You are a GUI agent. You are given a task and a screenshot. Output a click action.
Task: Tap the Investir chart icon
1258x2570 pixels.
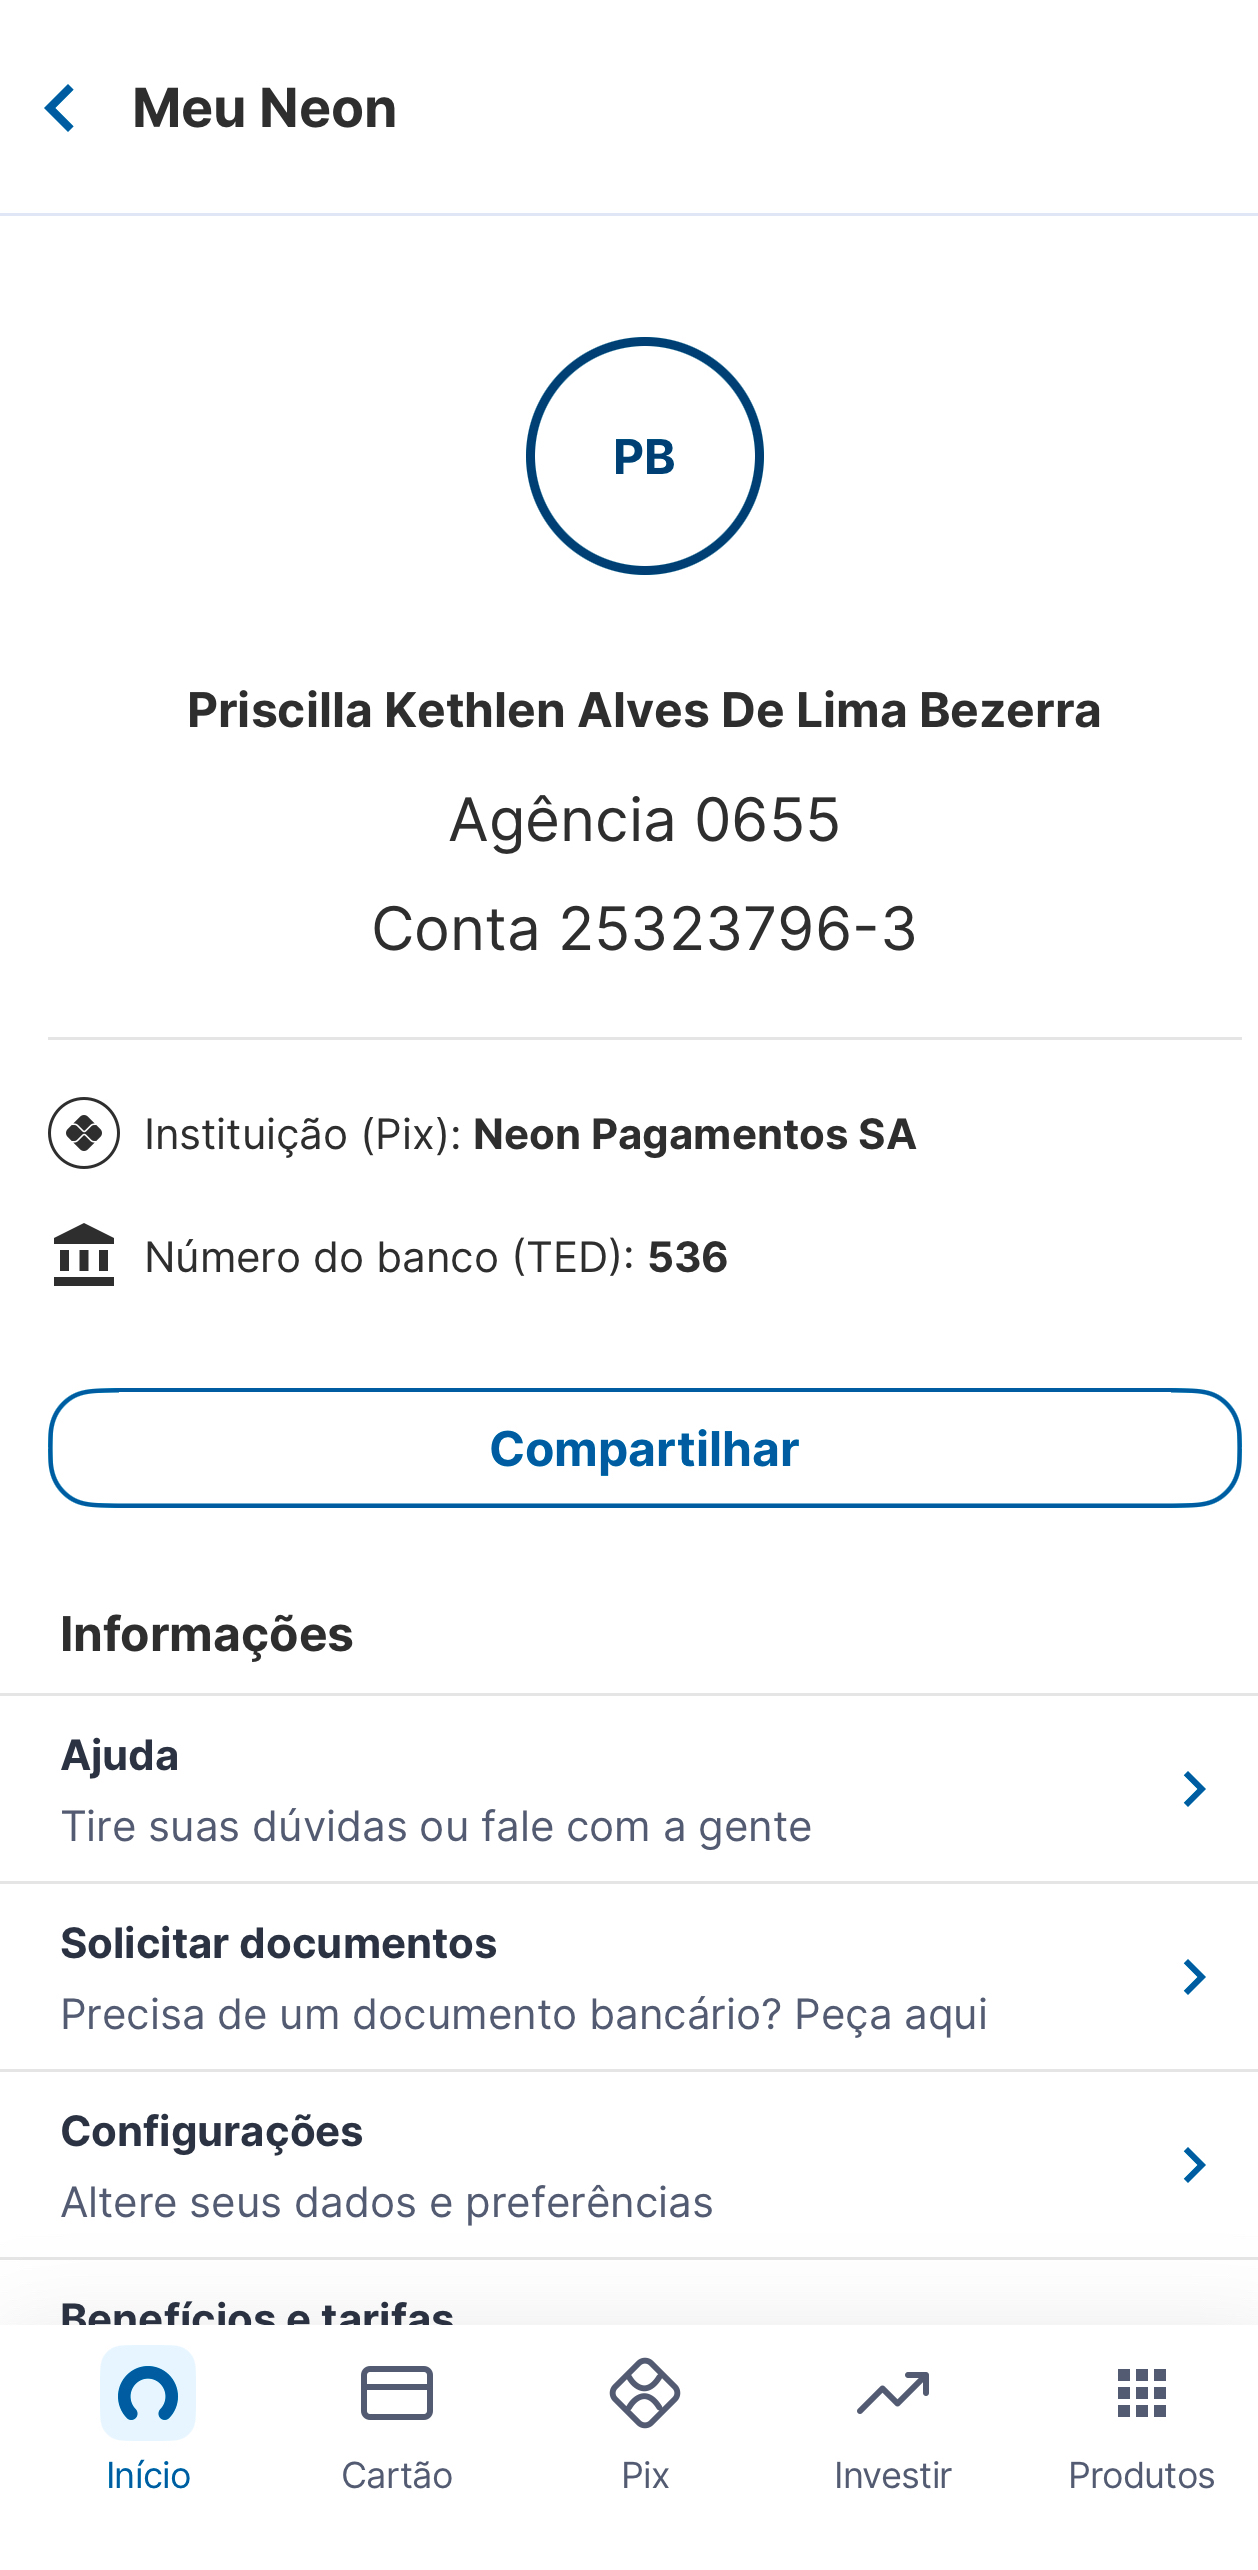pos(893,2394)
